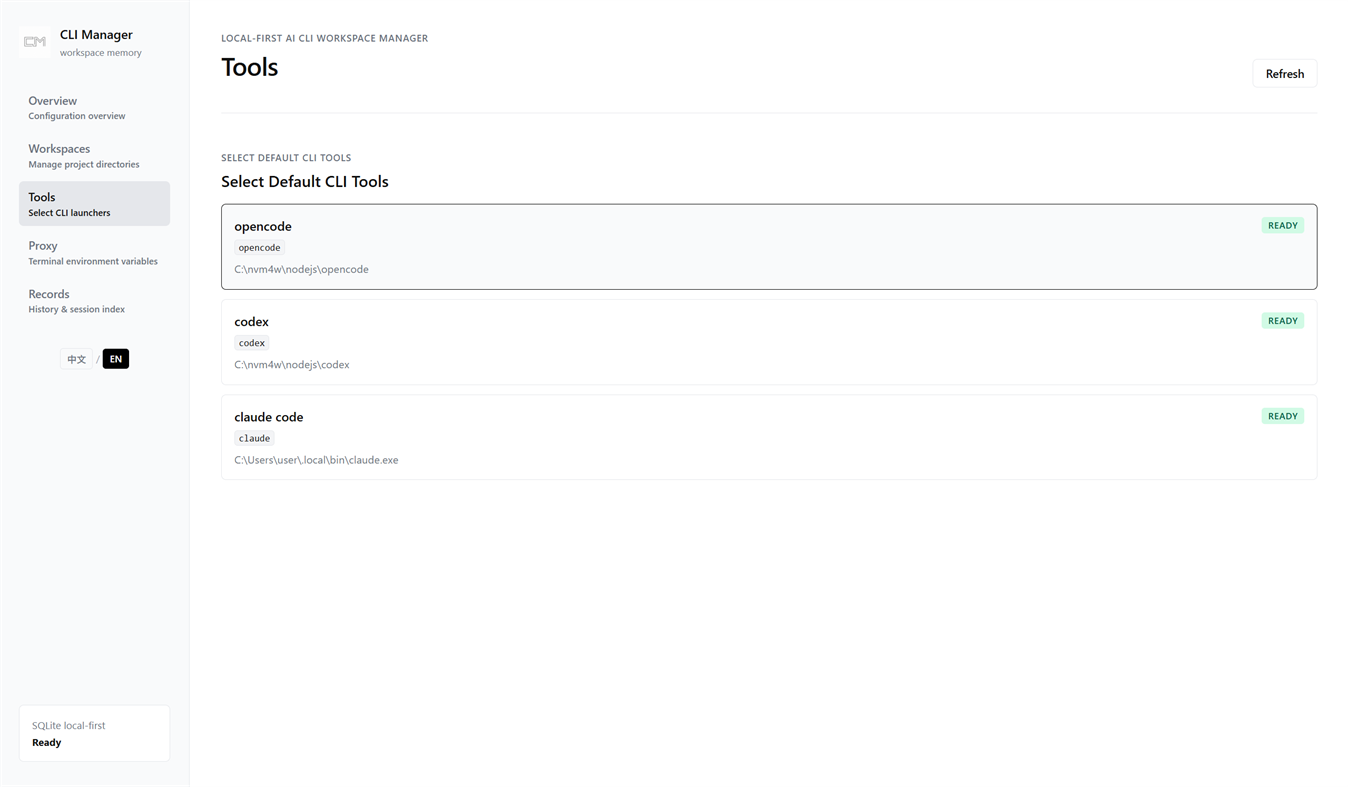Click the claude command tag
The width and height of the screenshot is (1348, 787).
254,438
